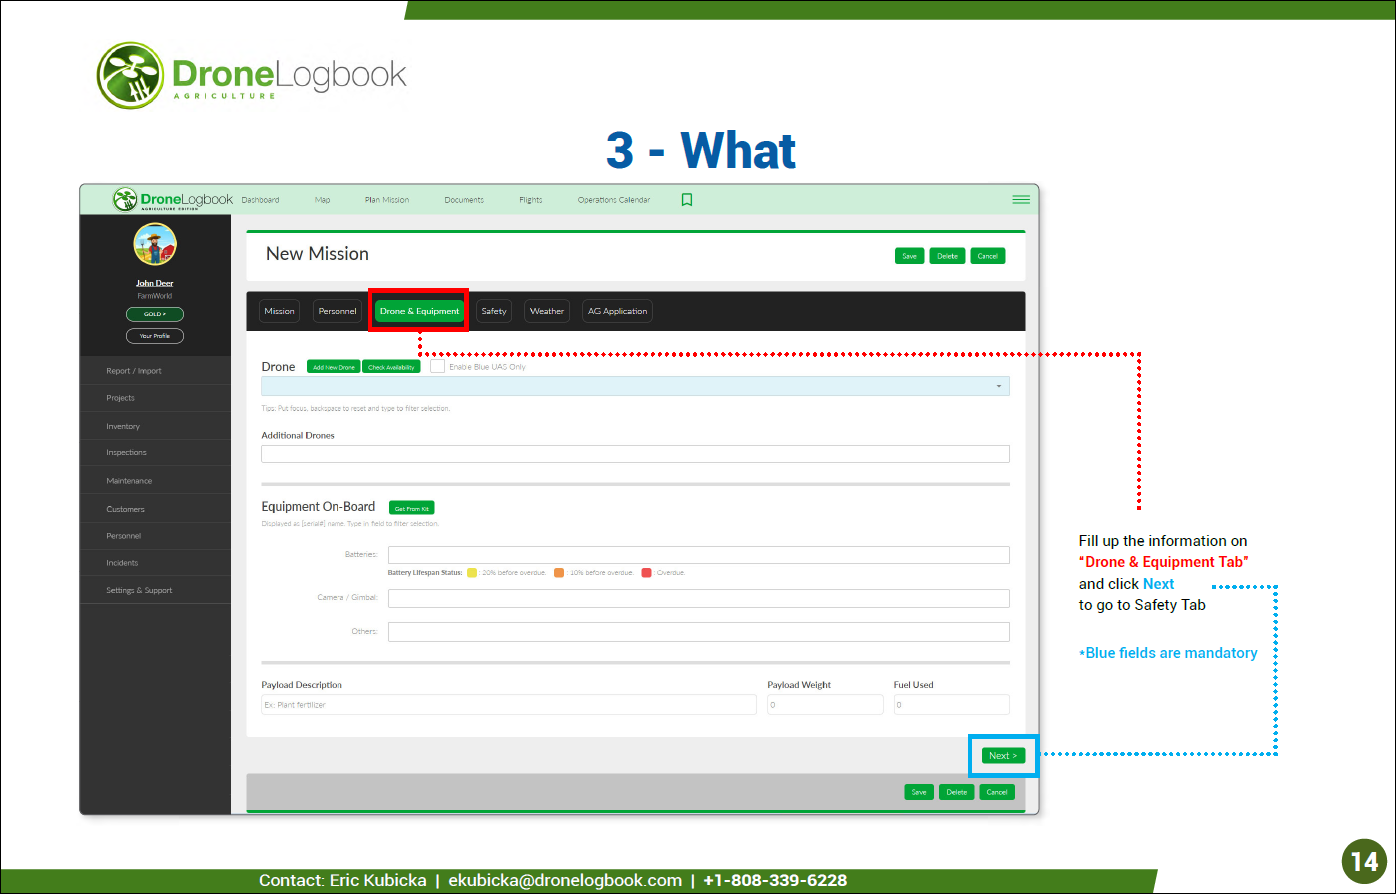Switch to the Safety tab
1396x894 pixels.
point(494,311)
